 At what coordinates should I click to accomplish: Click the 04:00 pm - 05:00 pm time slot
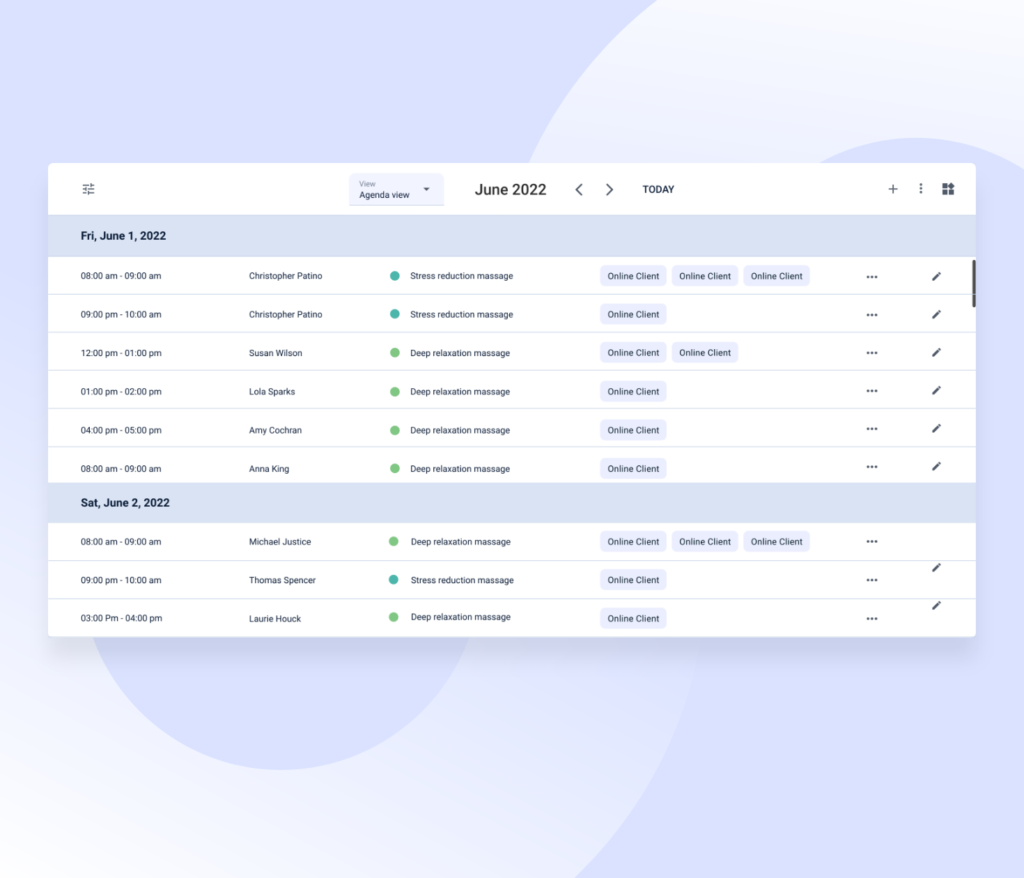tap(121, 430)
